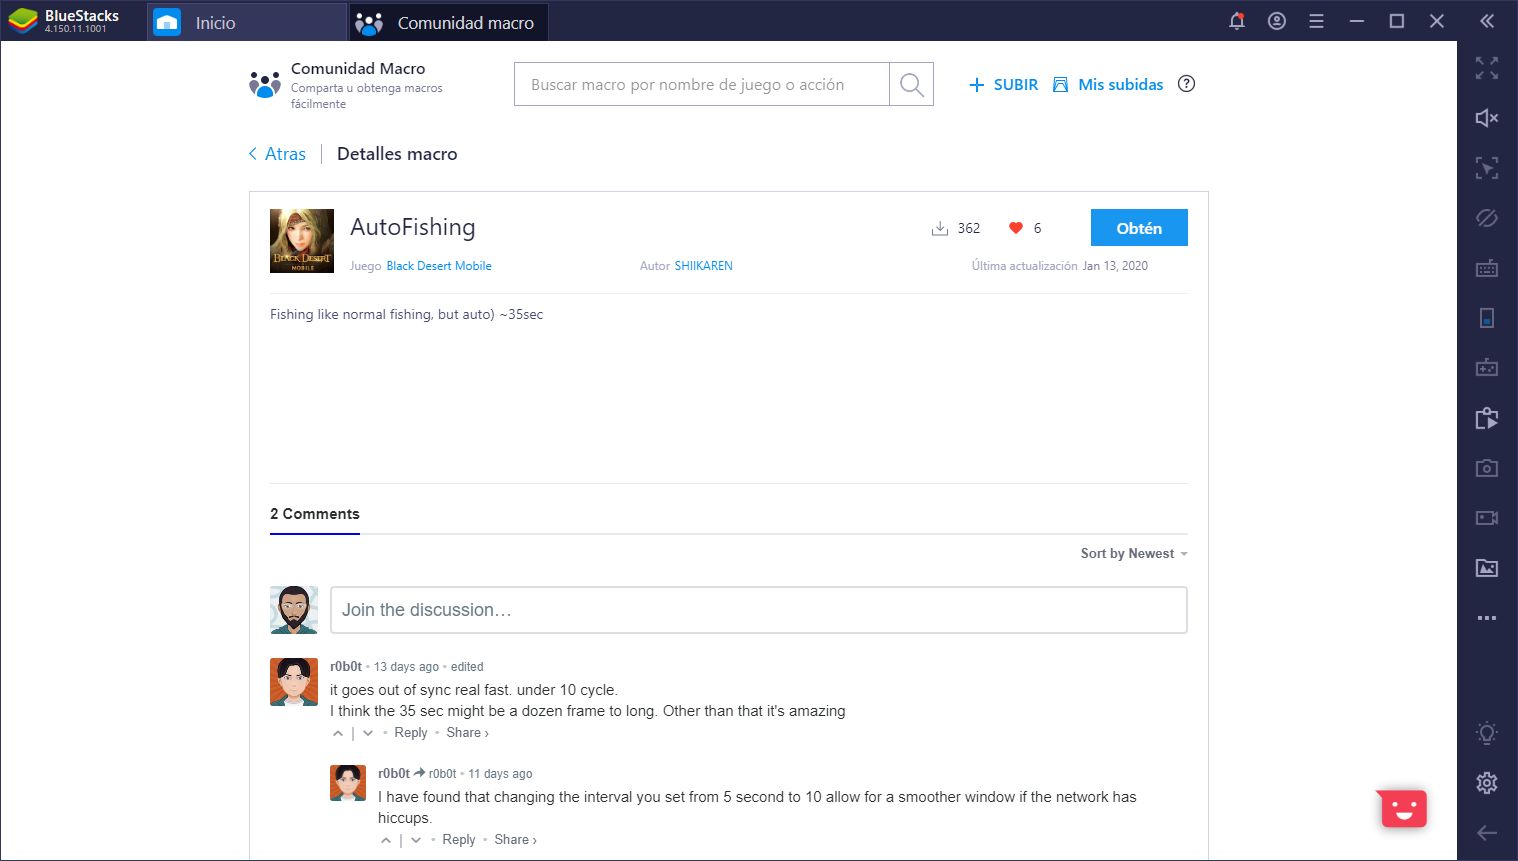The image size is (1518, 861).
Task: Select the 2 Comments tab
Action: click(x=314, y=514)
